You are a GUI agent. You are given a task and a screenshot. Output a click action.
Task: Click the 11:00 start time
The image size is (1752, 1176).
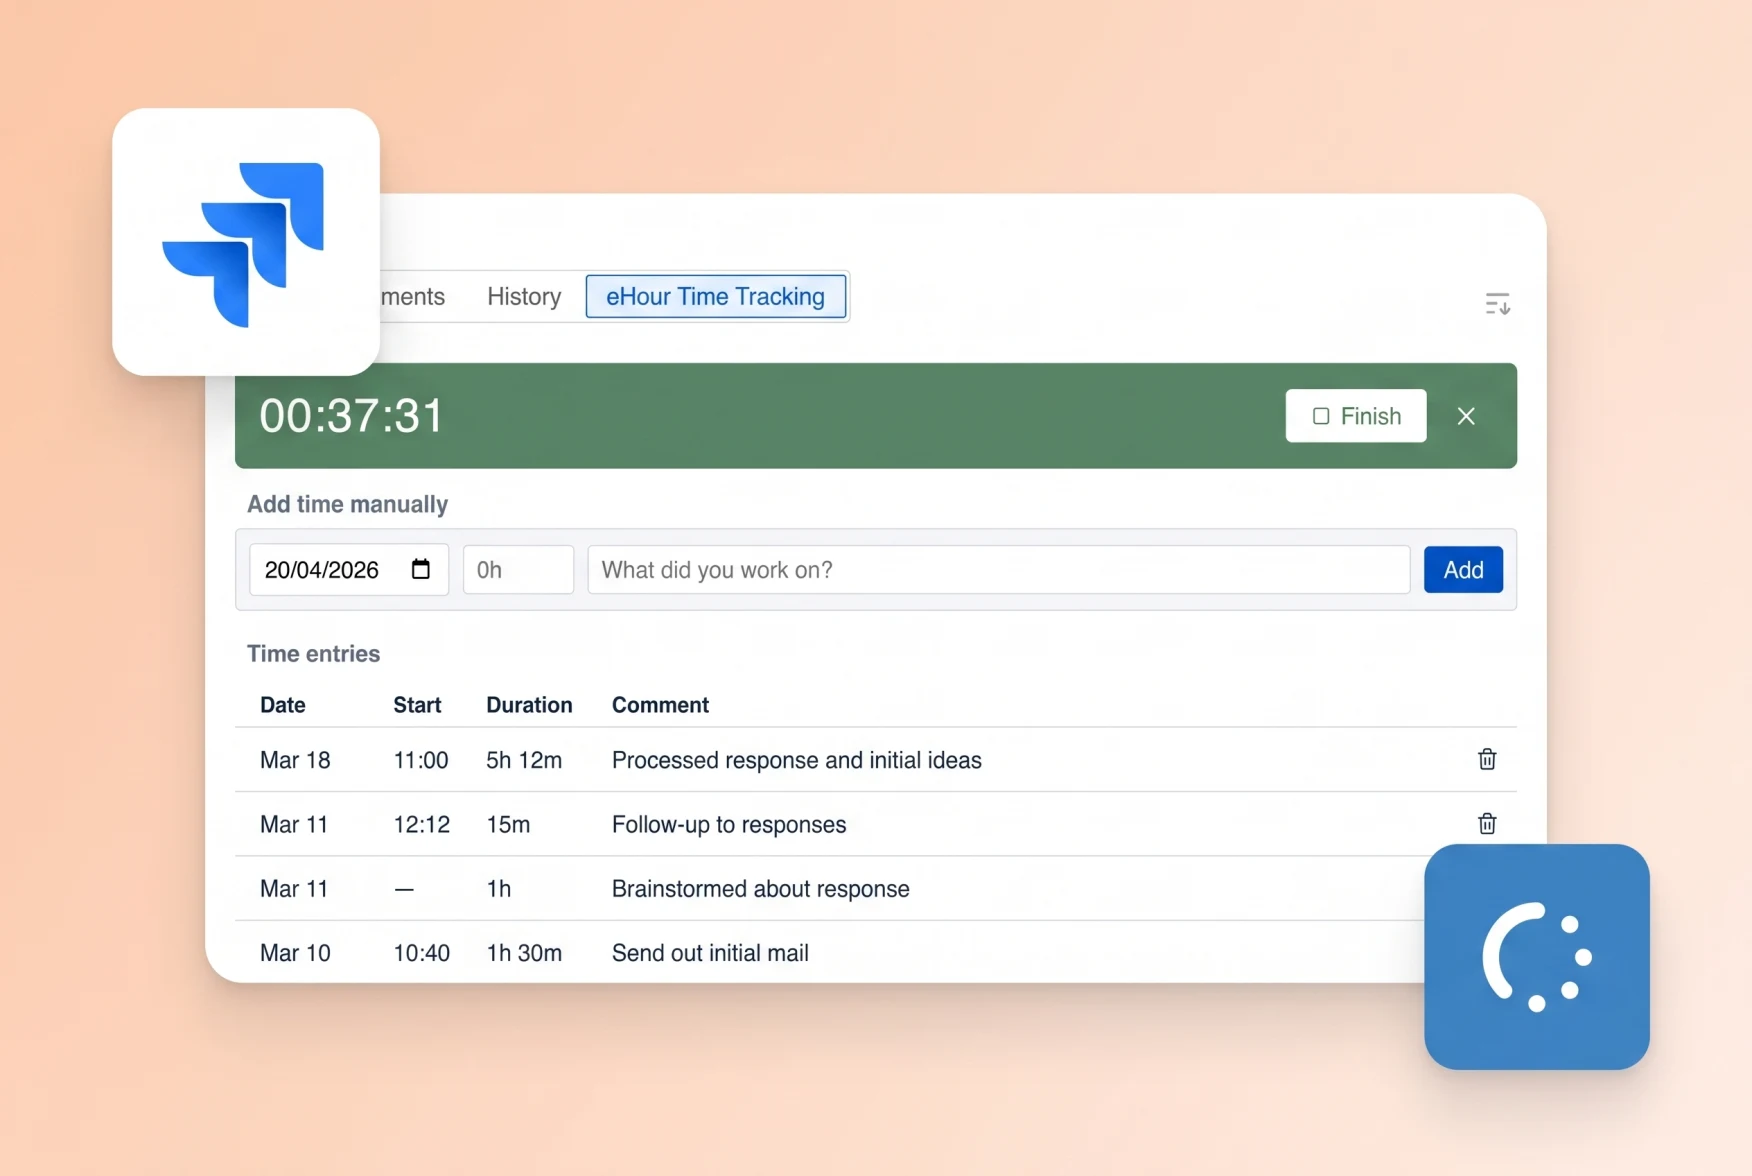pos(421,760)
